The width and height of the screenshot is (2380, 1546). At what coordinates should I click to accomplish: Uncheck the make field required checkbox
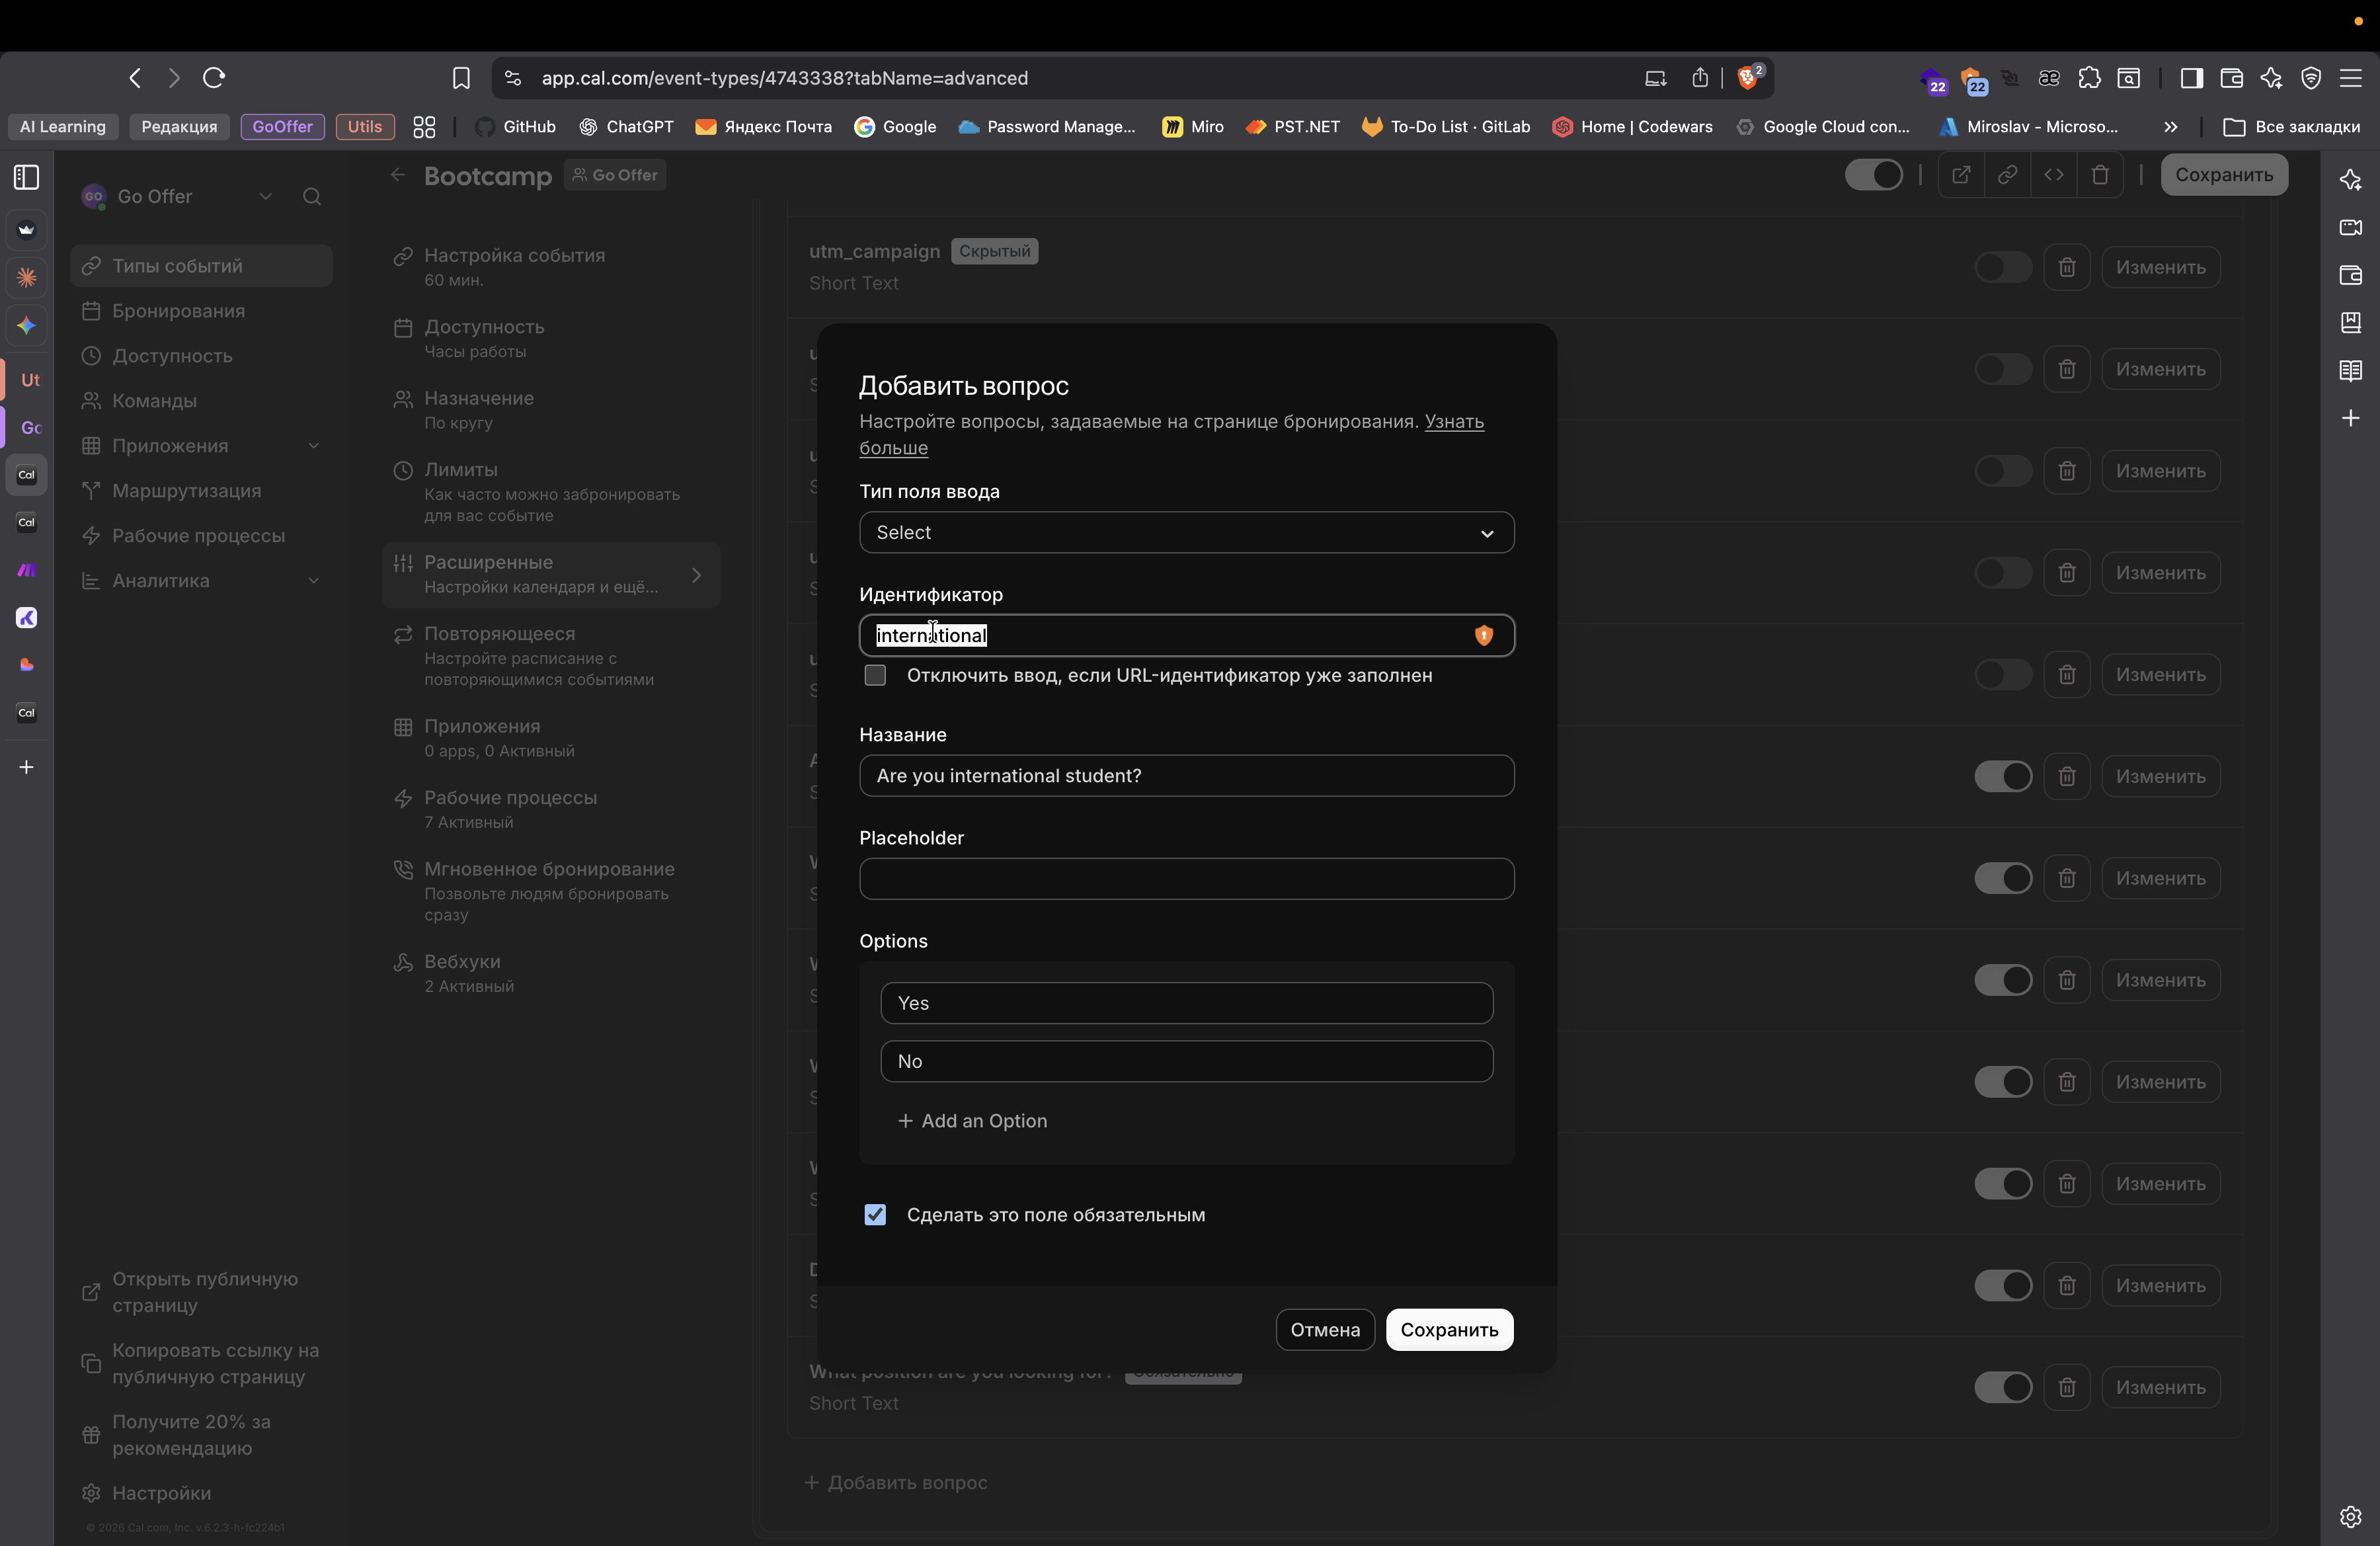click(x=875, y=1215)
